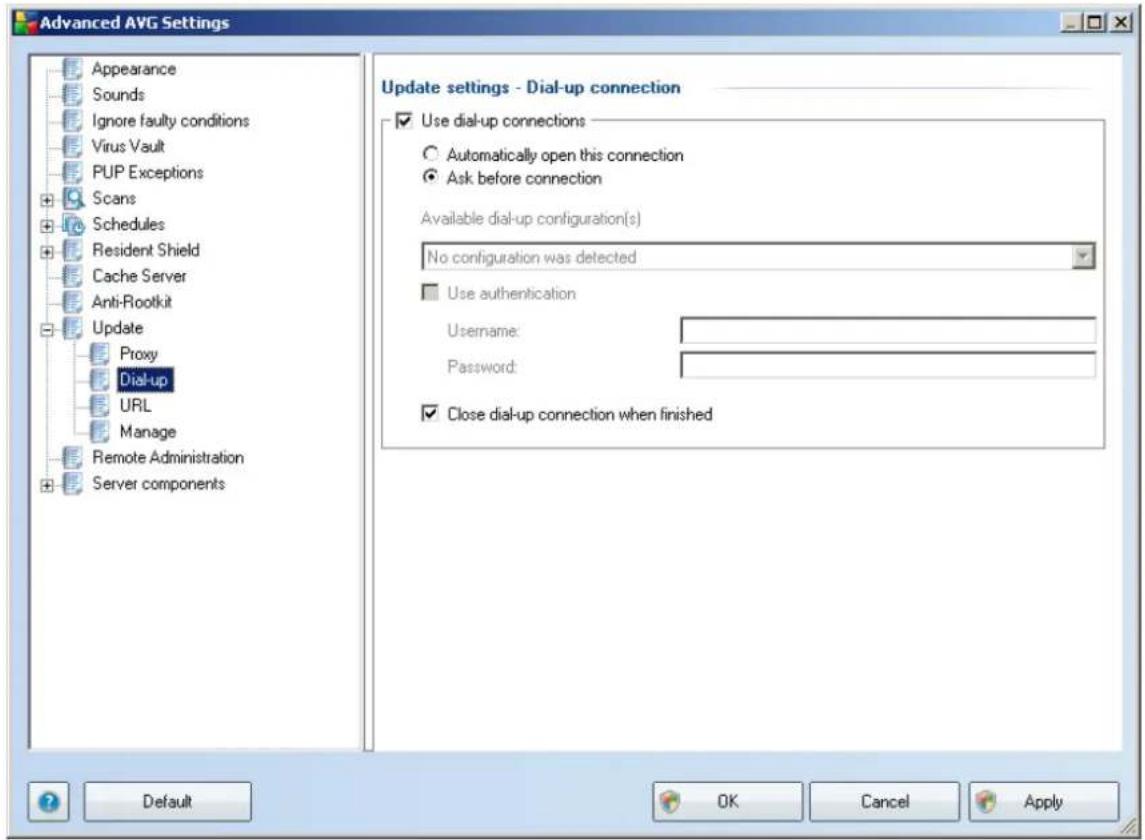Open the Sounds settings page
Screen dimensions: 1145x840
click(x=118, y=95)
